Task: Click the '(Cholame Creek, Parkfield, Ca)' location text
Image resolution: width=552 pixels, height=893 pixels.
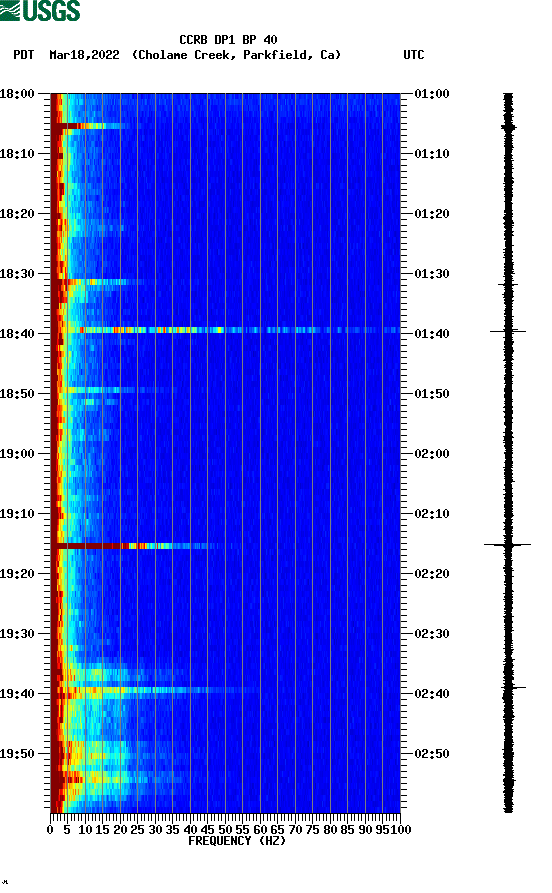Action: (236, 55)
